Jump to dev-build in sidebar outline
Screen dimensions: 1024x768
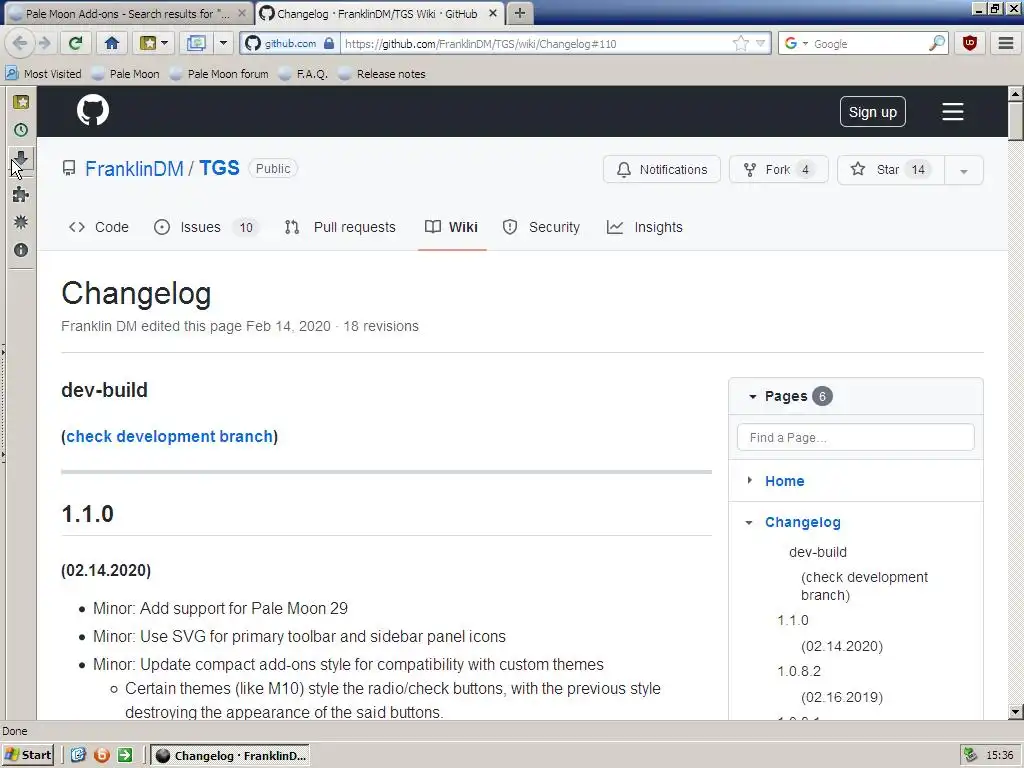click(818, 552)
